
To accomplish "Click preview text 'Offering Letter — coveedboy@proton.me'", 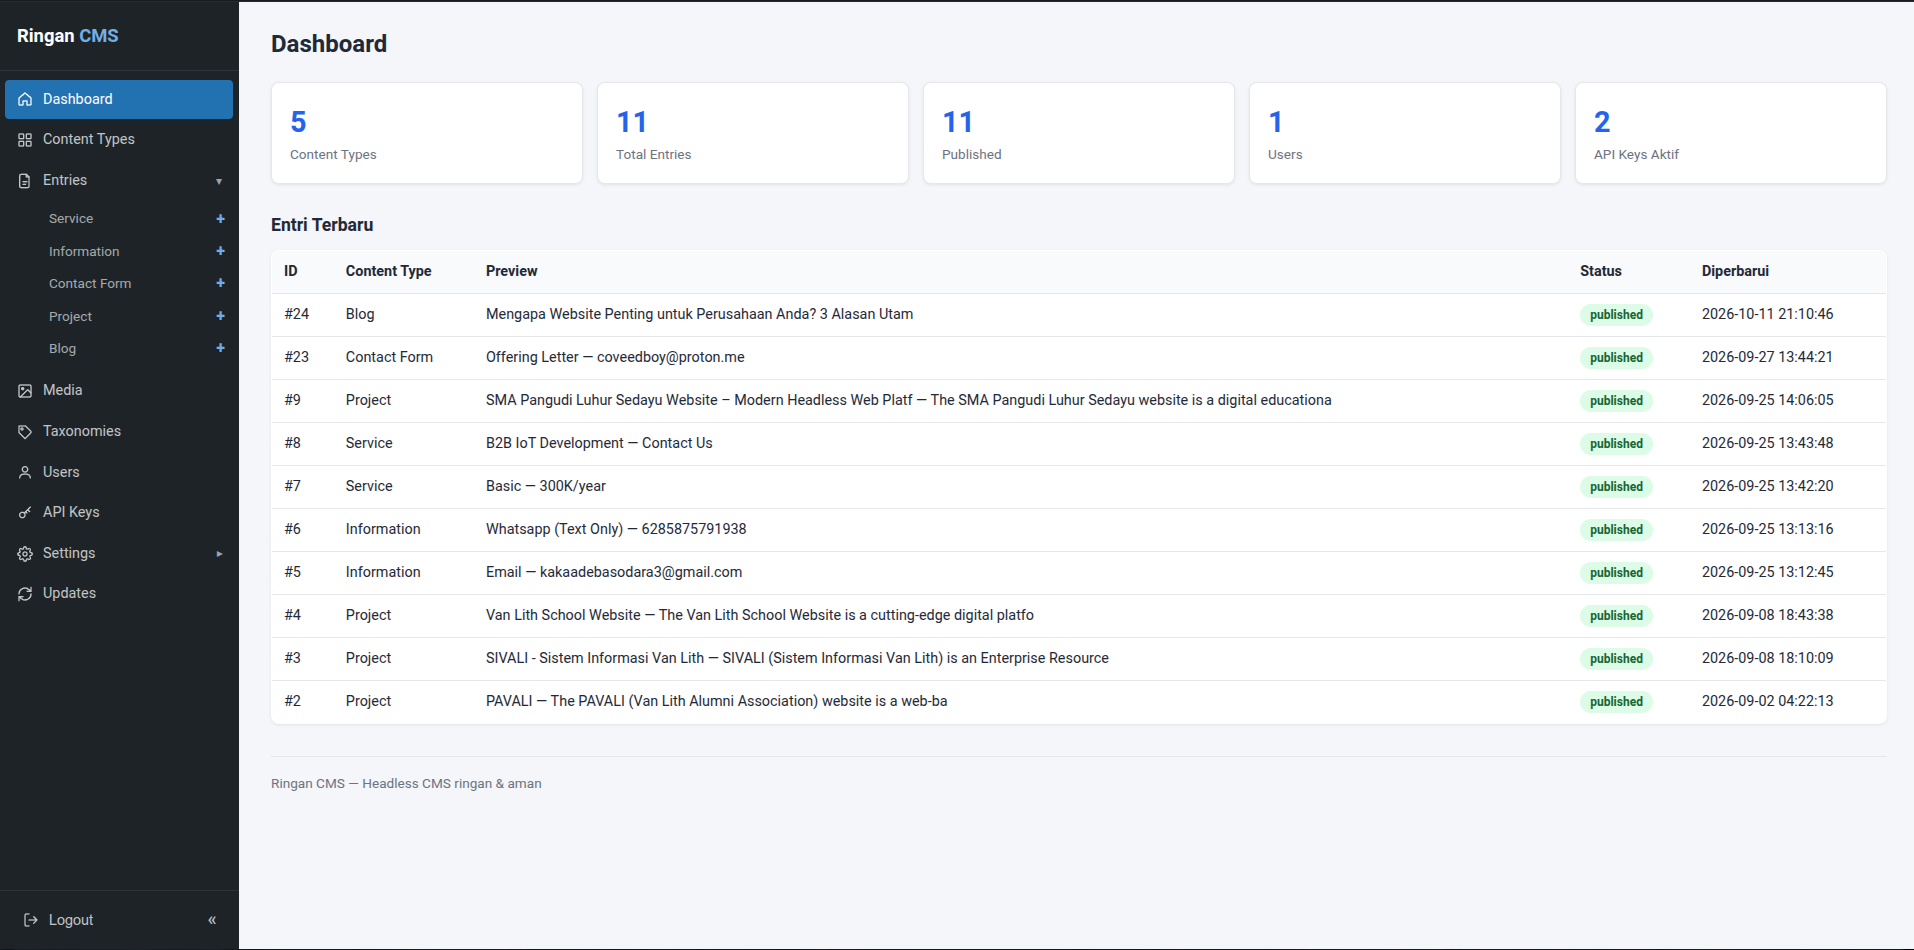I will pos(615,357).
